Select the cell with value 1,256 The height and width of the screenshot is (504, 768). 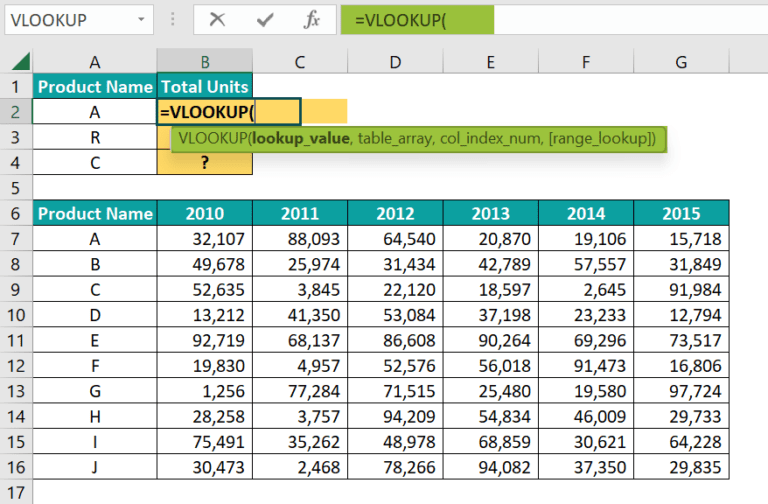(205, 391)
